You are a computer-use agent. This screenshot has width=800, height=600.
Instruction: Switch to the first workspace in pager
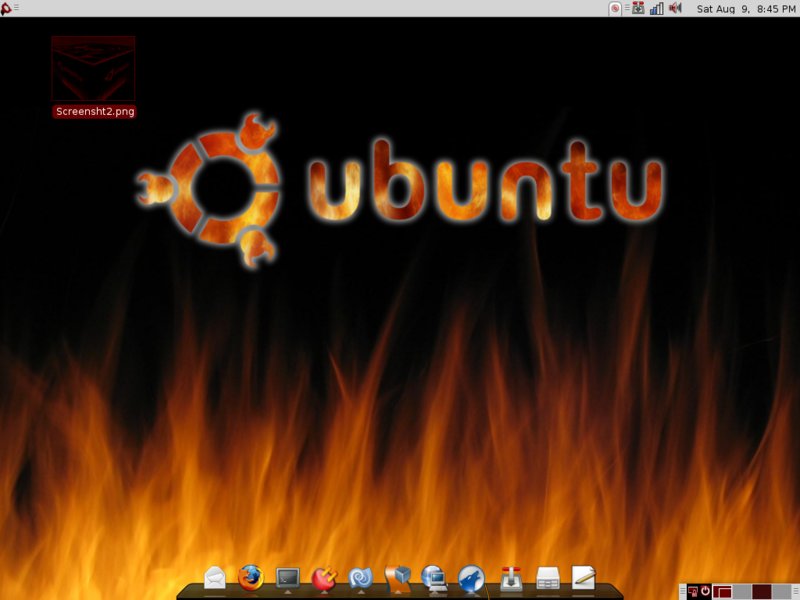[x=722, y=592]
